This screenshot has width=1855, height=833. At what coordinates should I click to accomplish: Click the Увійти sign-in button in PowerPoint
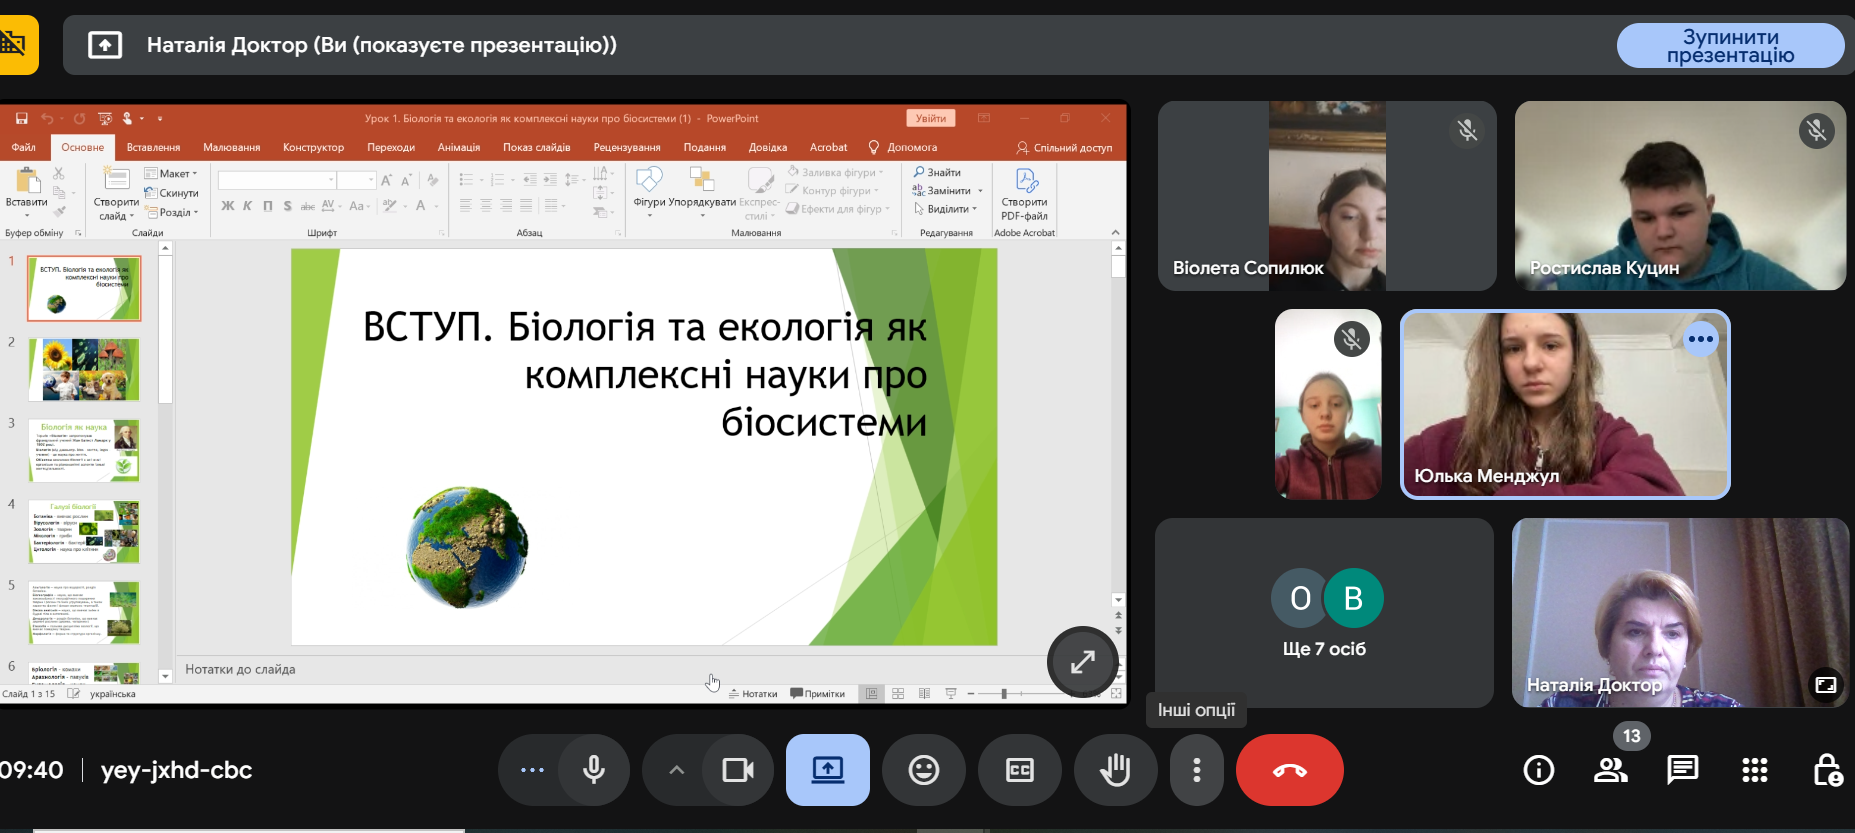(x=931, y=118)
